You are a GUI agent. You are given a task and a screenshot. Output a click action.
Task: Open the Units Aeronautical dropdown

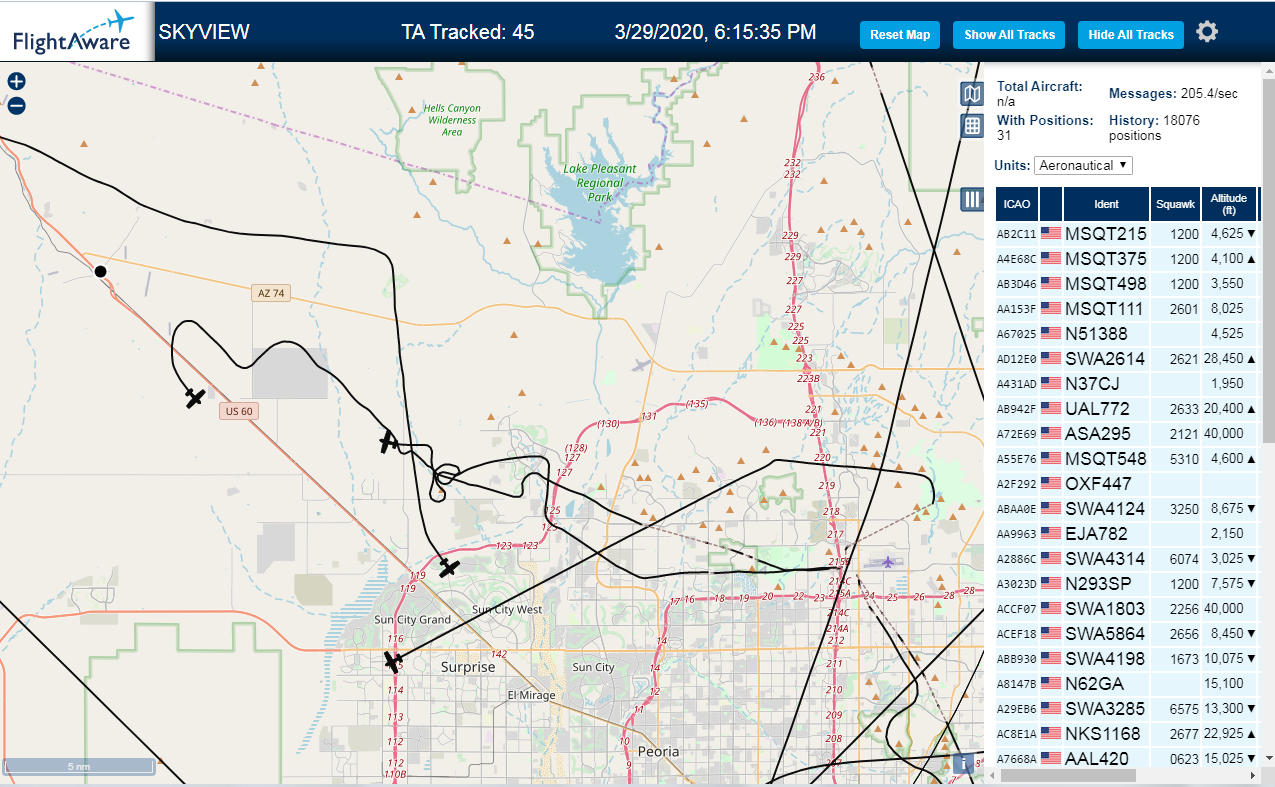1083,165
